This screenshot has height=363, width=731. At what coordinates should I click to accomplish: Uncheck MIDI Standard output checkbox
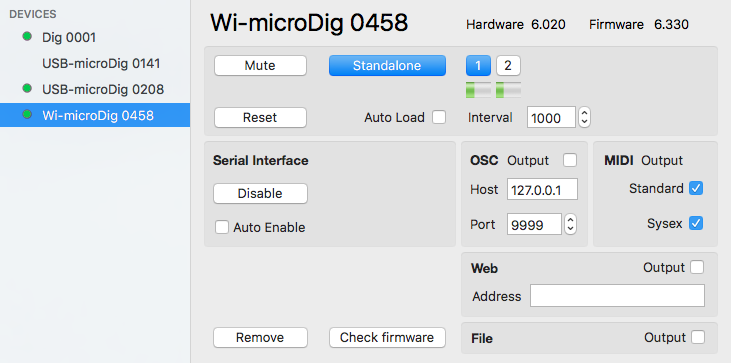pos(696,188)
